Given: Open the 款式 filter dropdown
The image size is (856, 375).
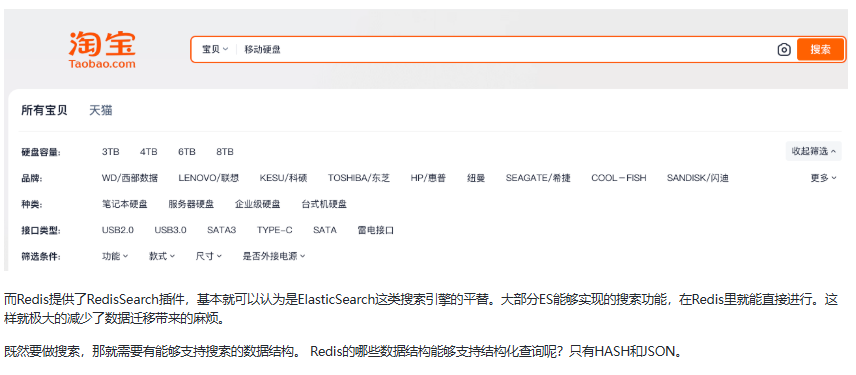Looking at the screenshot, I should (x=162, y=256).
